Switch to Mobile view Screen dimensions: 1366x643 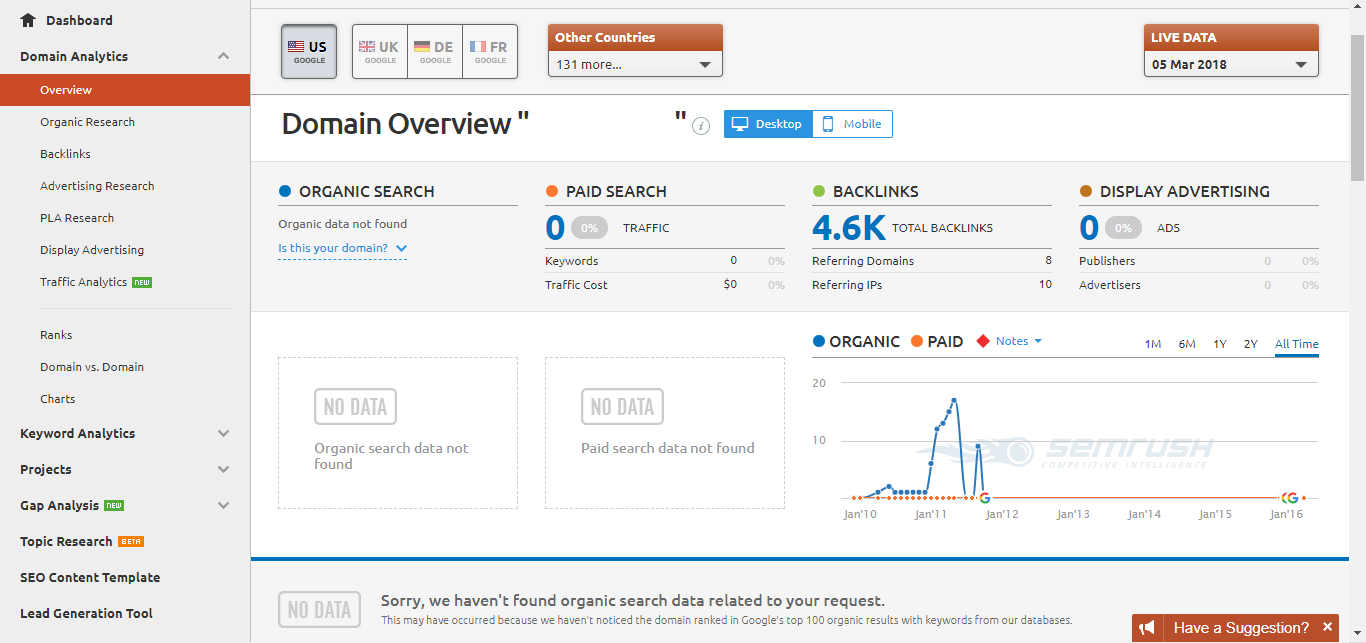852,124
